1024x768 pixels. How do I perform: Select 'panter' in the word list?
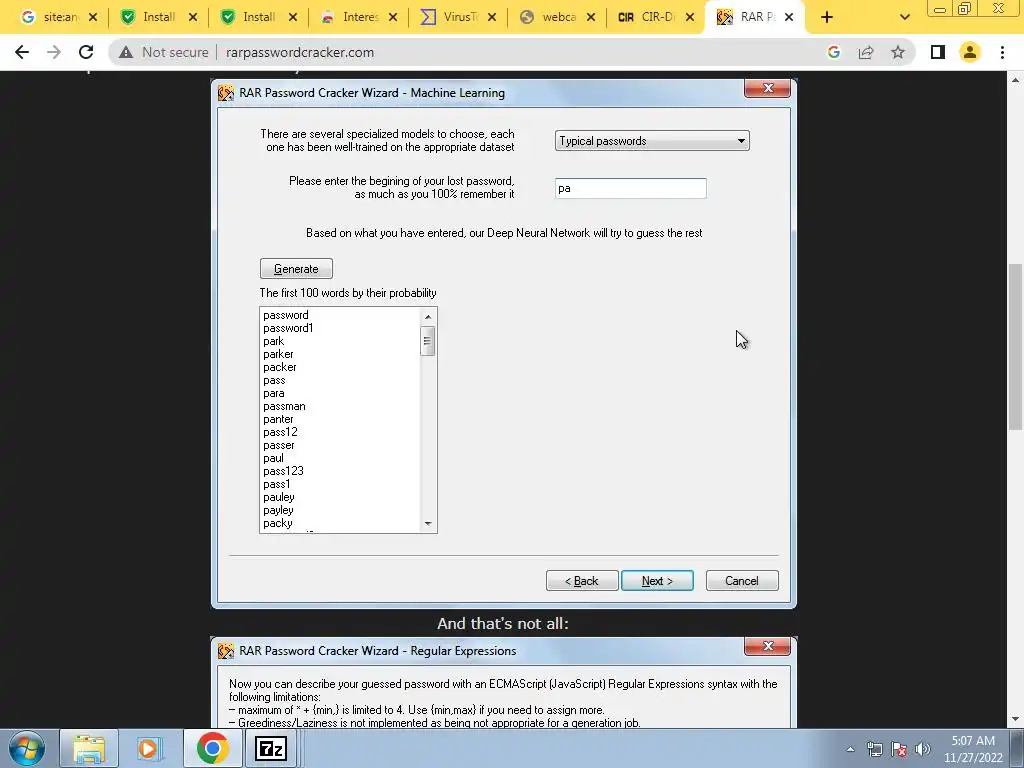point(278,419)
